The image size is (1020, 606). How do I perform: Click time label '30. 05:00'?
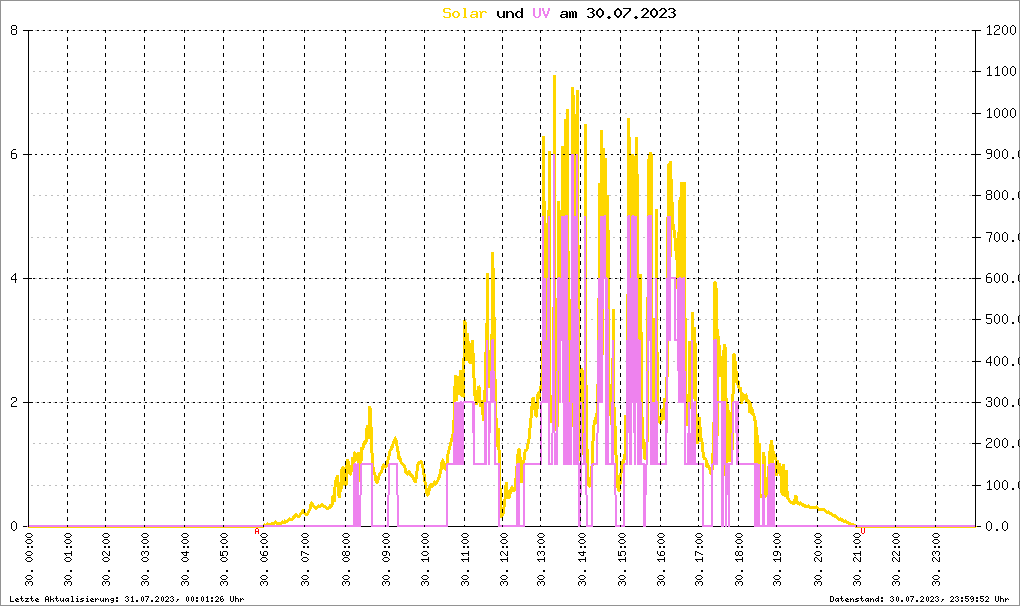tap(224, 559)
